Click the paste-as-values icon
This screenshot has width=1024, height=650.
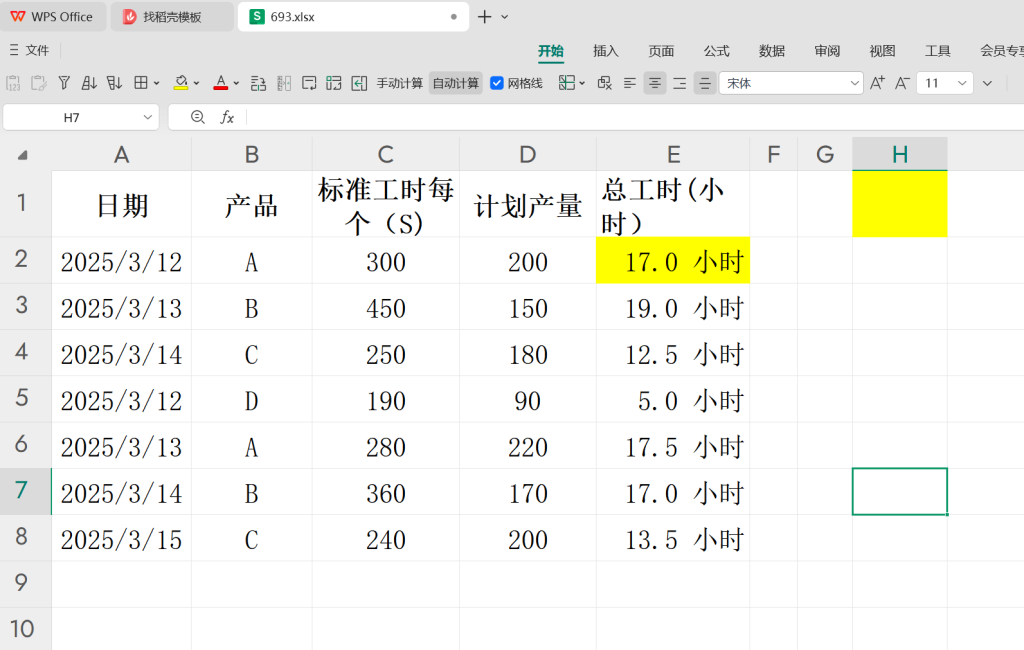13,83
